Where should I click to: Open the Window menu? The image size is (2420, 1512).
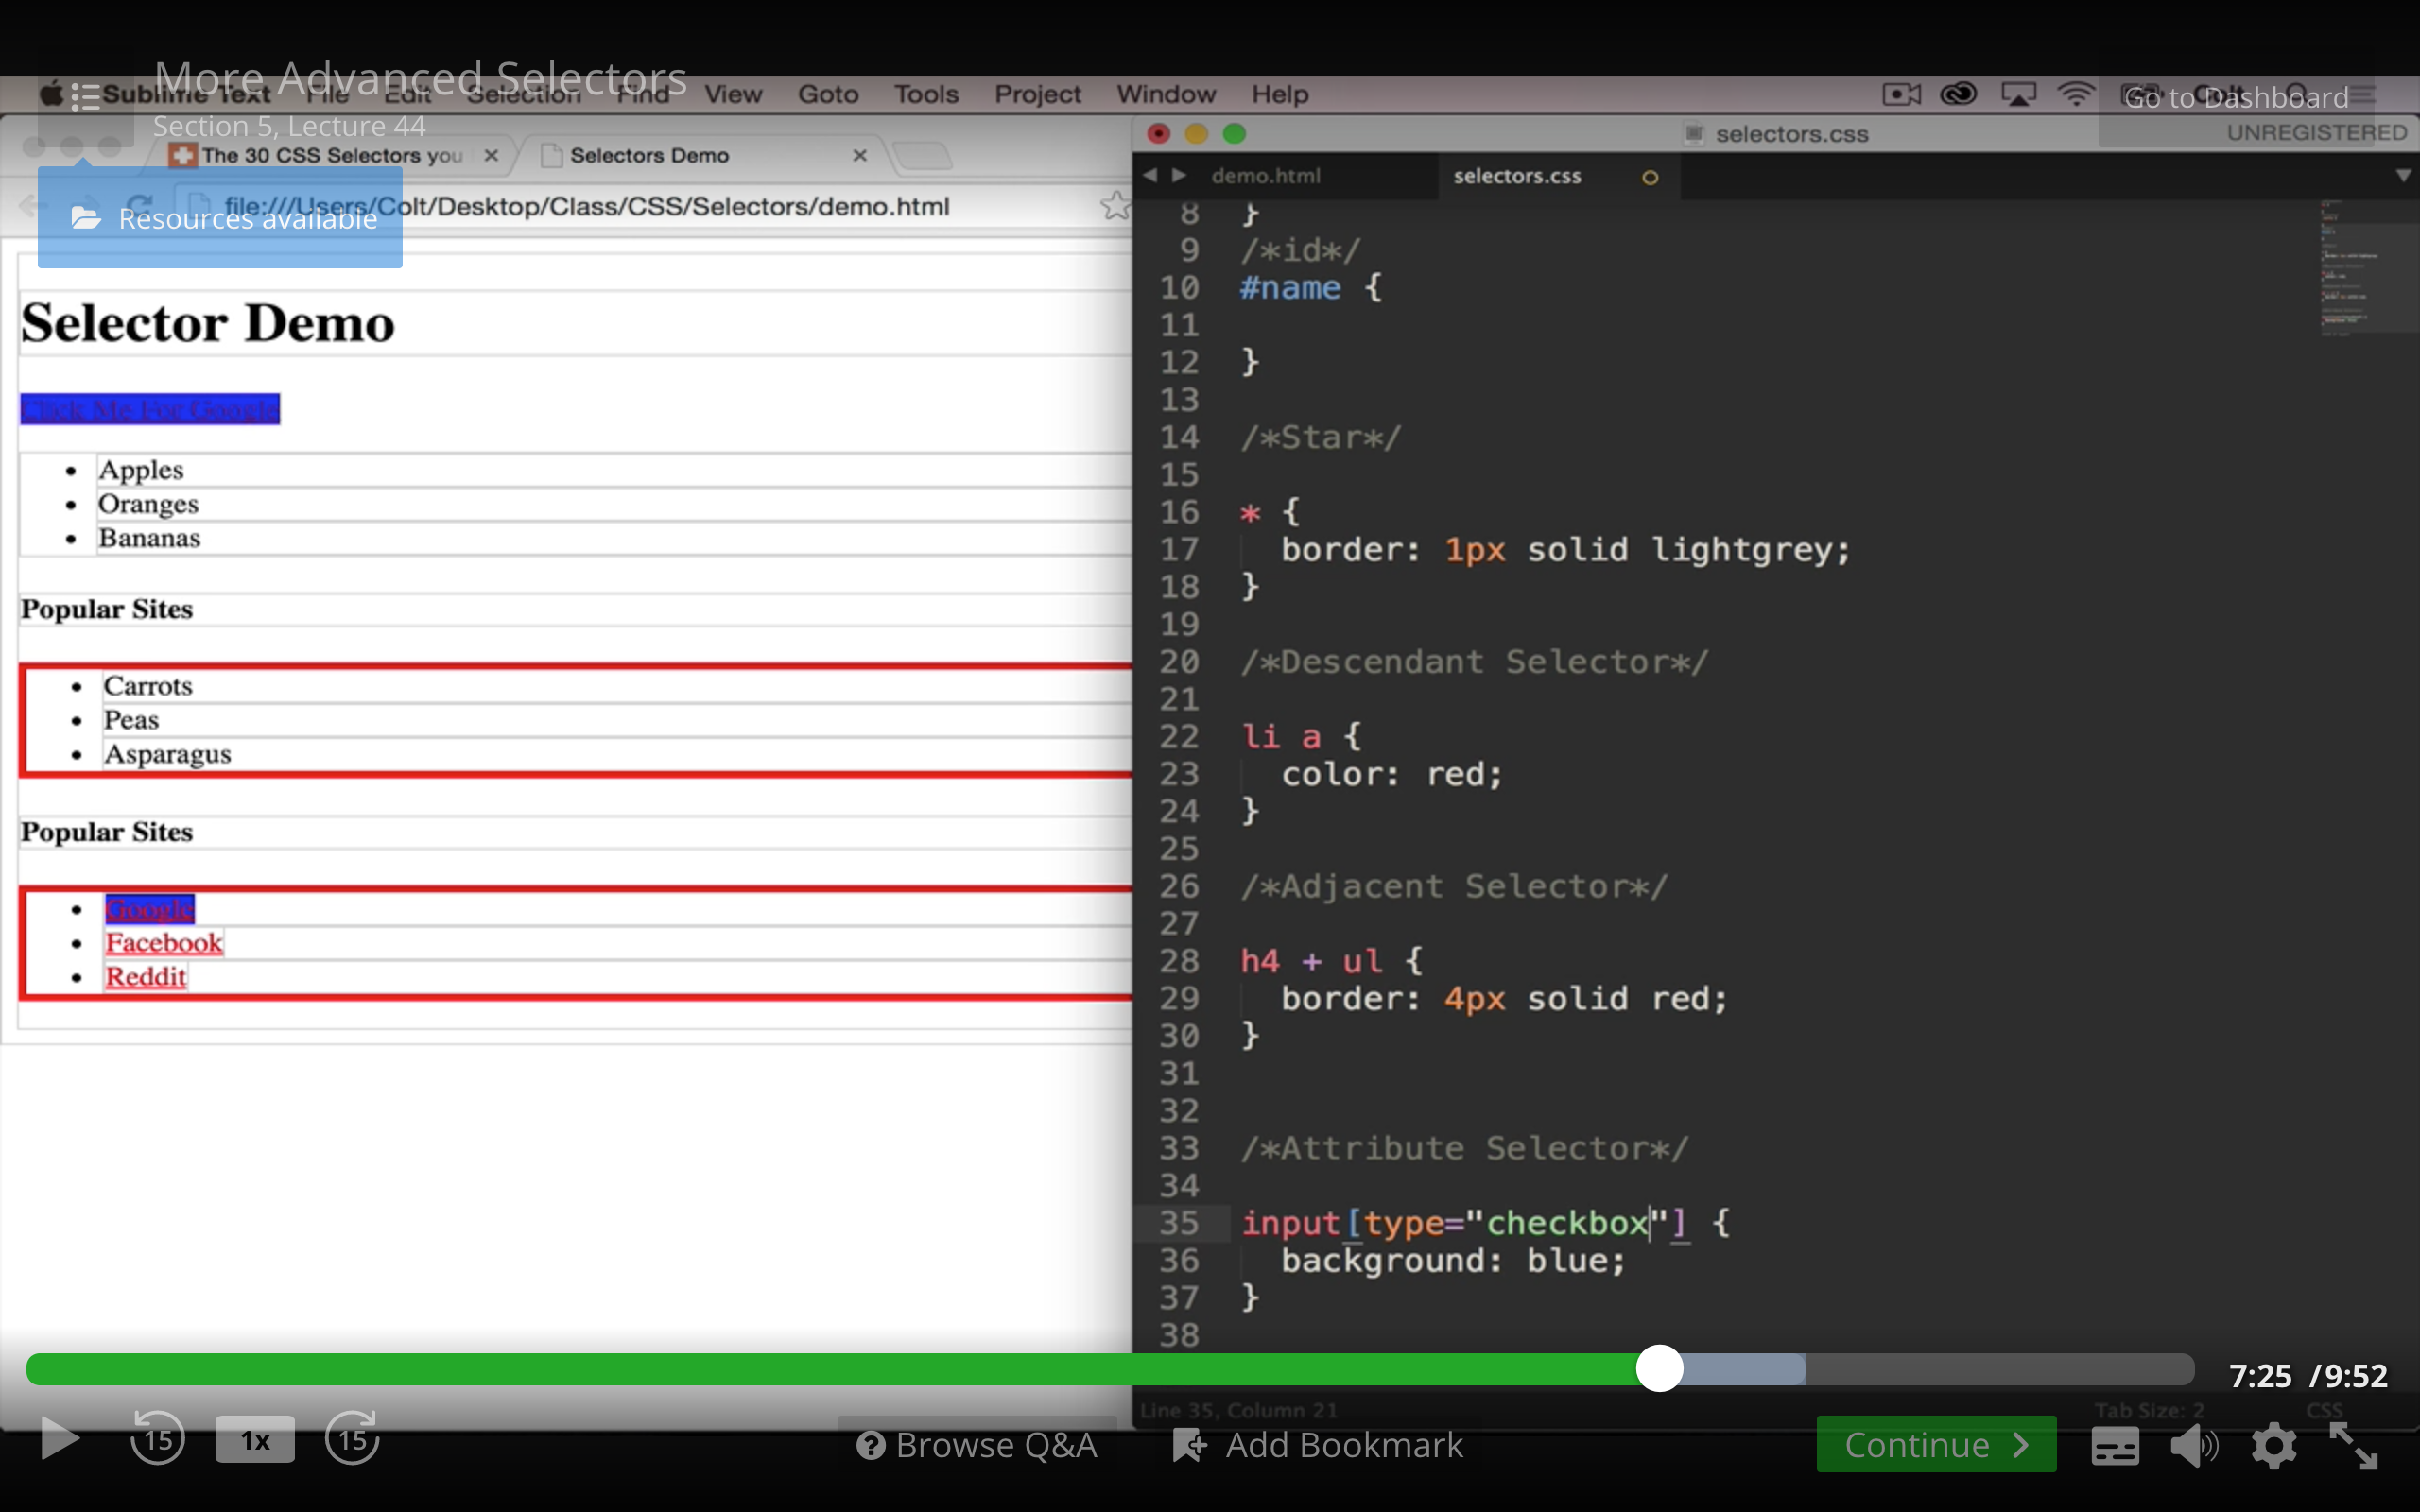(x=1166, y=94)
